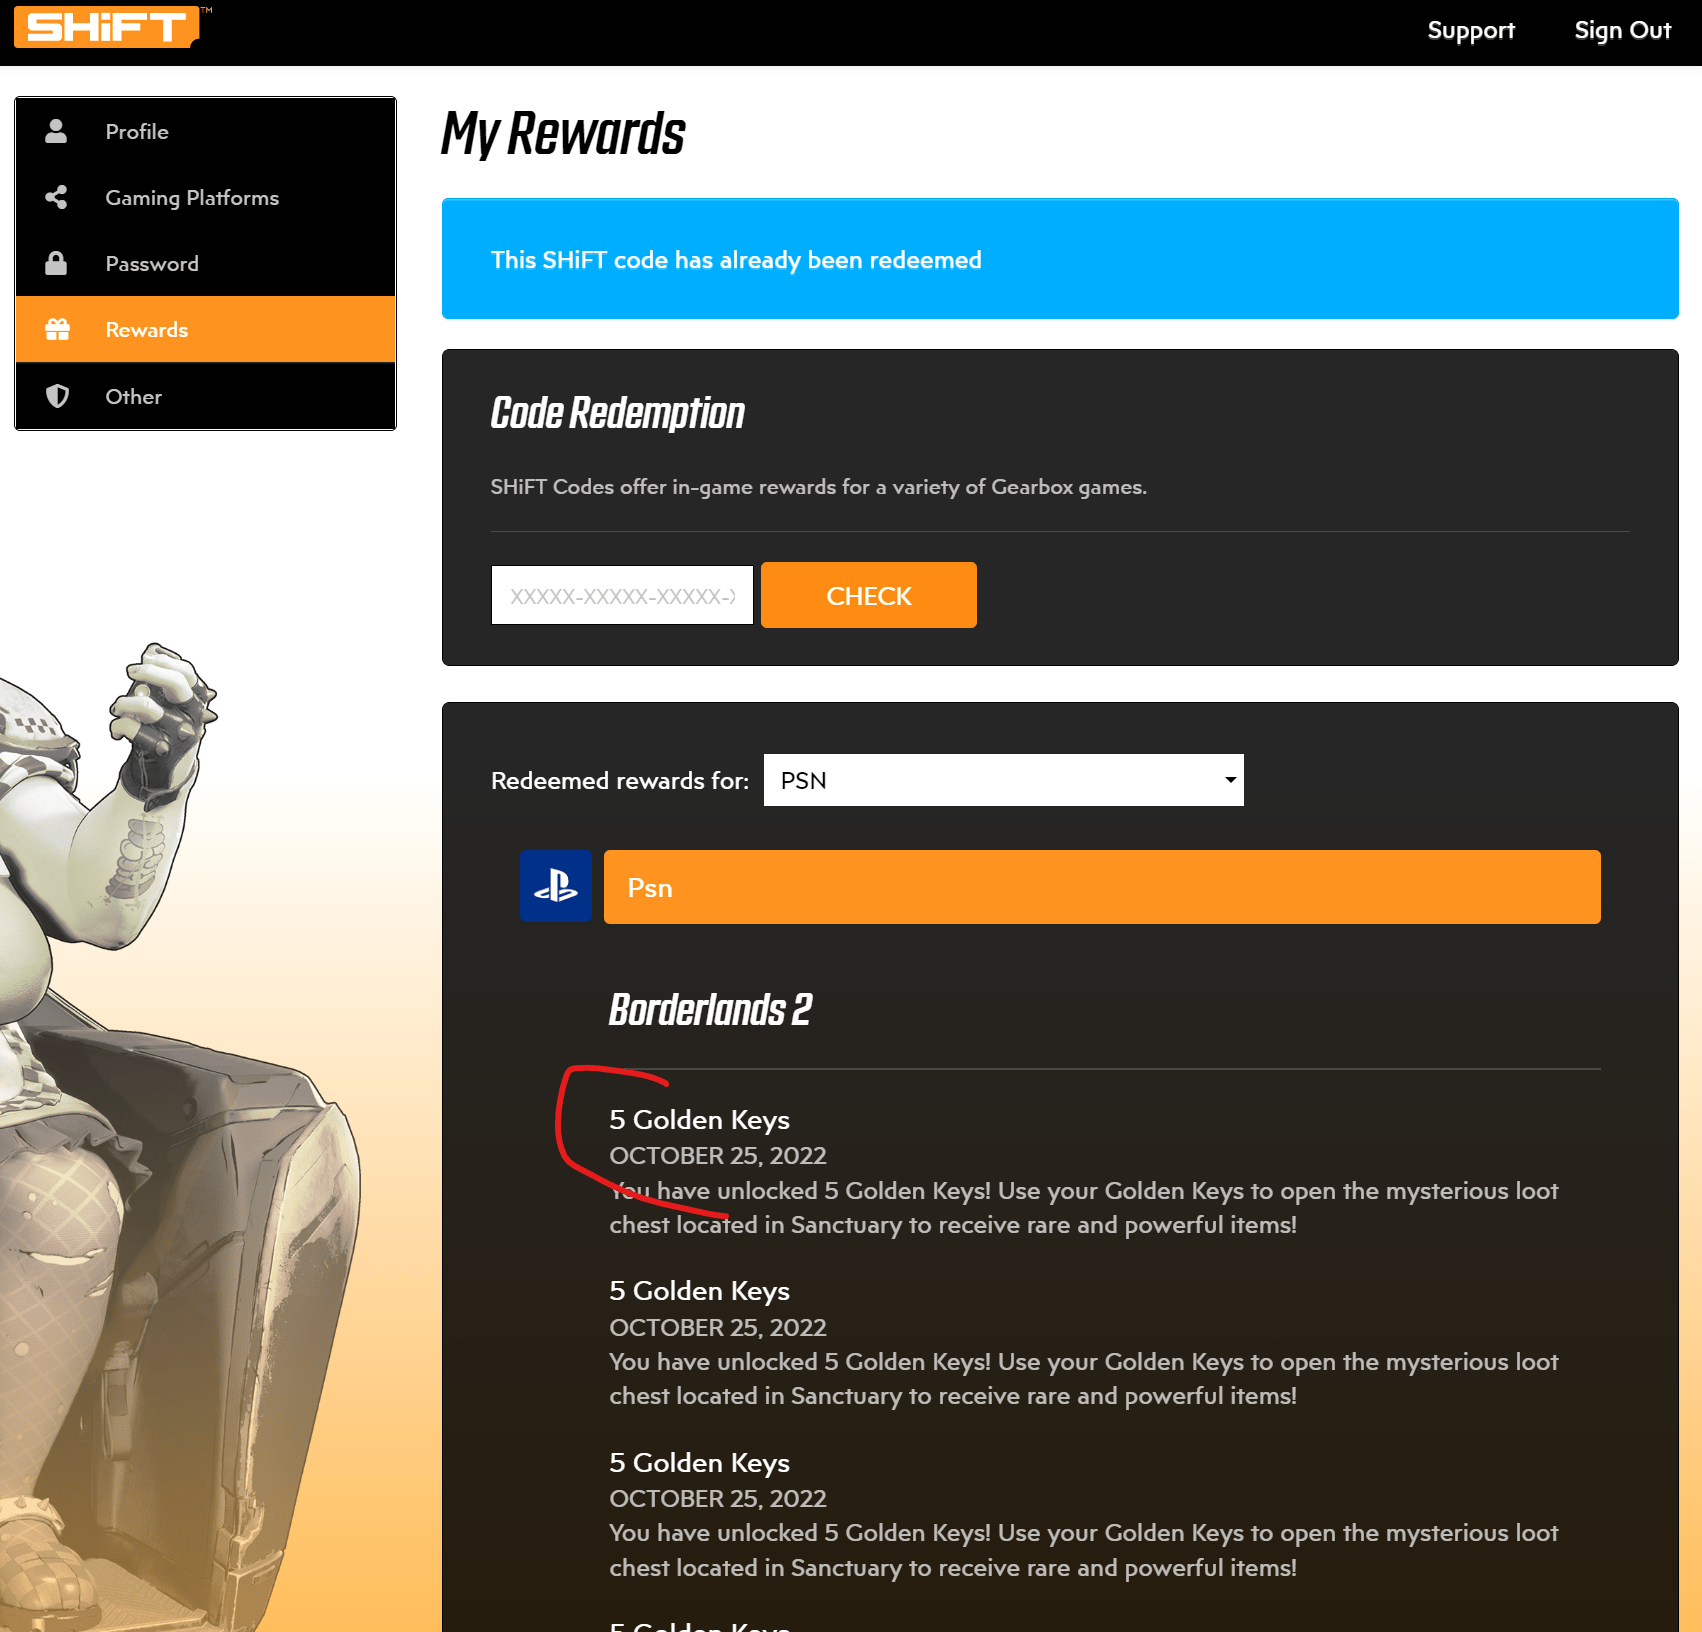This screenshot has height=1632, width=1702.
Task: Click the Gaming Platforms share icon
Action: [x=56, y=197]
